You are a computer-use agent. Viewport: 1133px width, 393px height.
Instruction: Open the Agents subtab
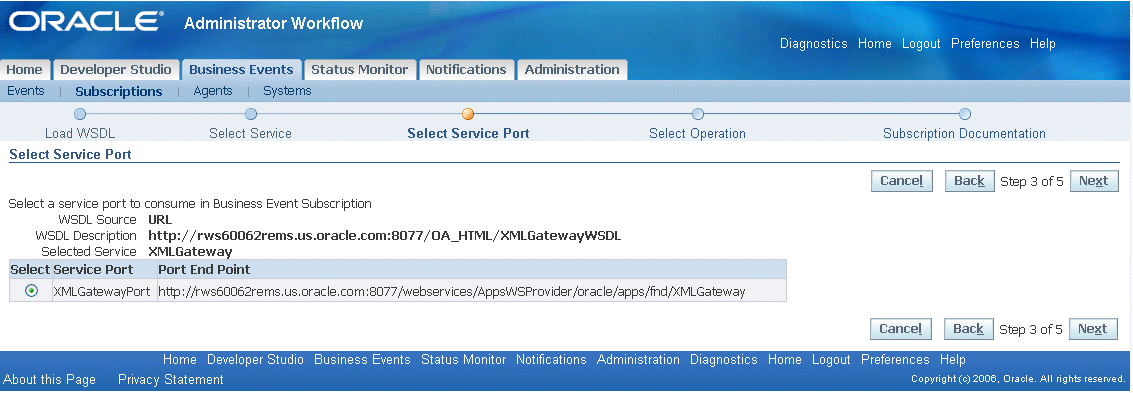213,91
